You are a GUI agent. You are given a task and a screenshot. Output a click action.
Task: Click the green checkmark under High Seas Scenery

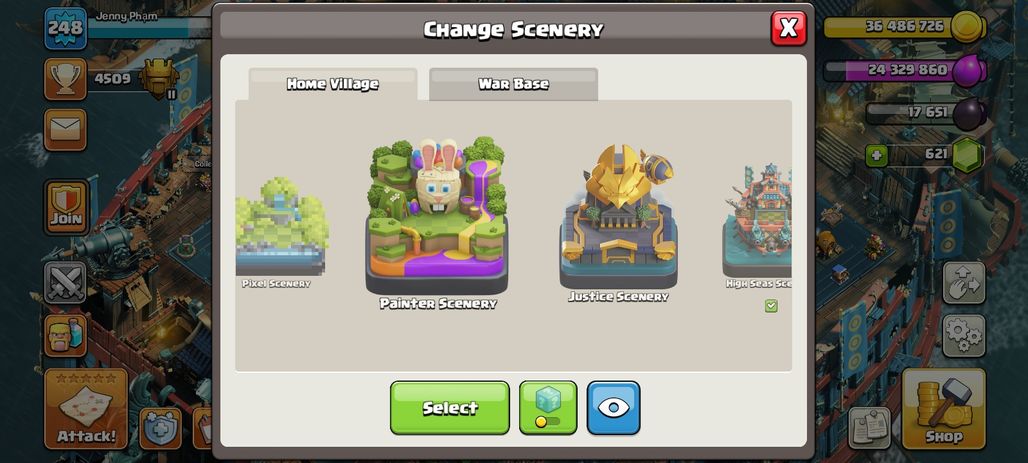point(771,306)
